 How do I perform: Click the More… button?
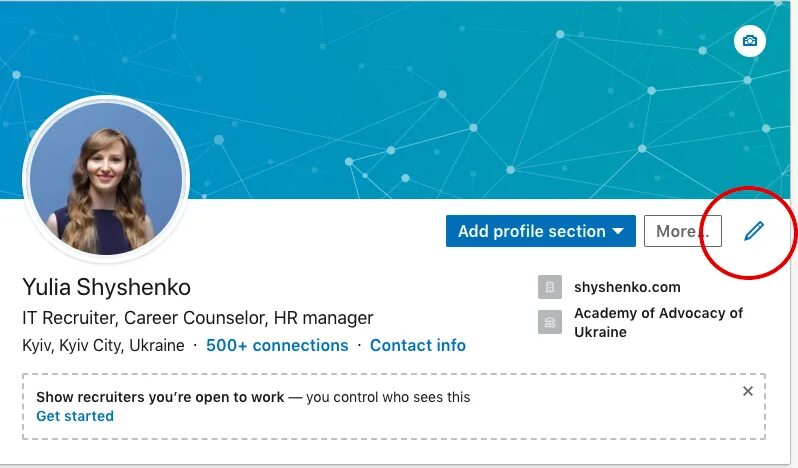pos(682,231)
